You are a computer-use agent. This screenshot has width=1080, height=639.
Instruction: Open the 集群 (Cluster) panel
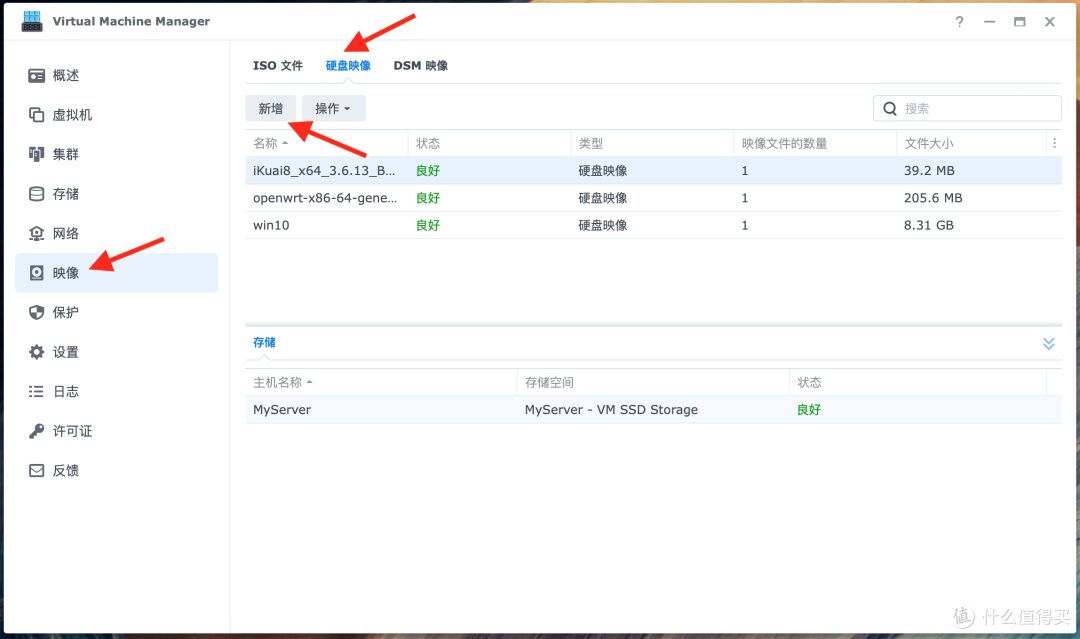tap(65, 153)
